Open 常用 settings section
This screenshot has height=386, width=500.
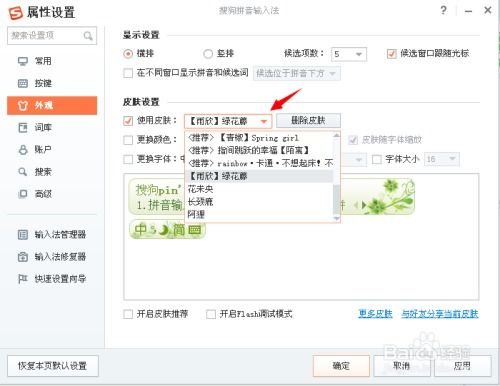[52, 61]
